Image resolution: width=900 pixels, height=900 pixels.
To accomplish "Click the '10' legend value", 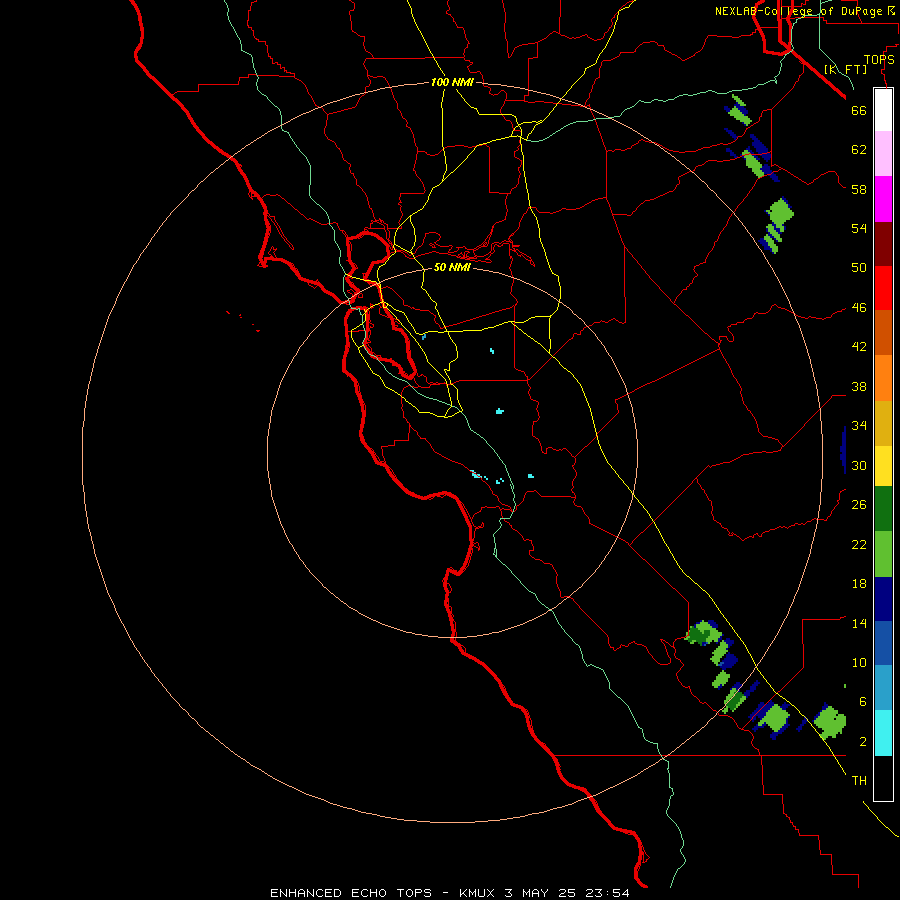I will (859, 662).
